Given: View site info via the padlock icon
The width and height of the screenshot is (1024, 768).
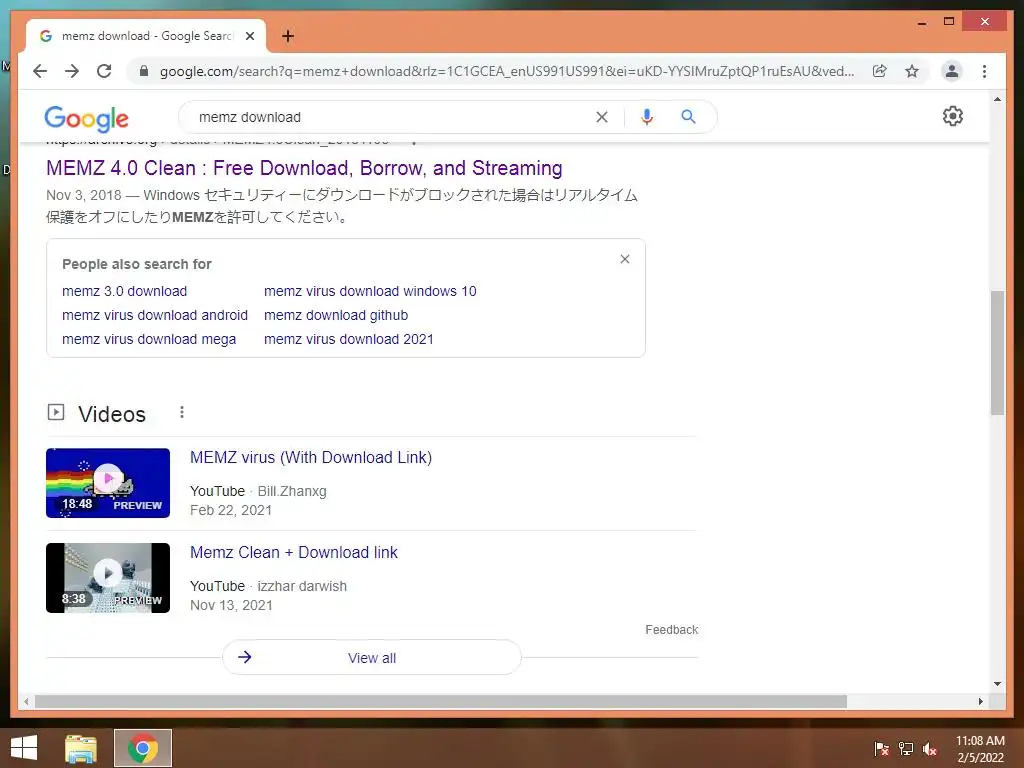Looking at the screenshot, I should (x=144, y=71).
